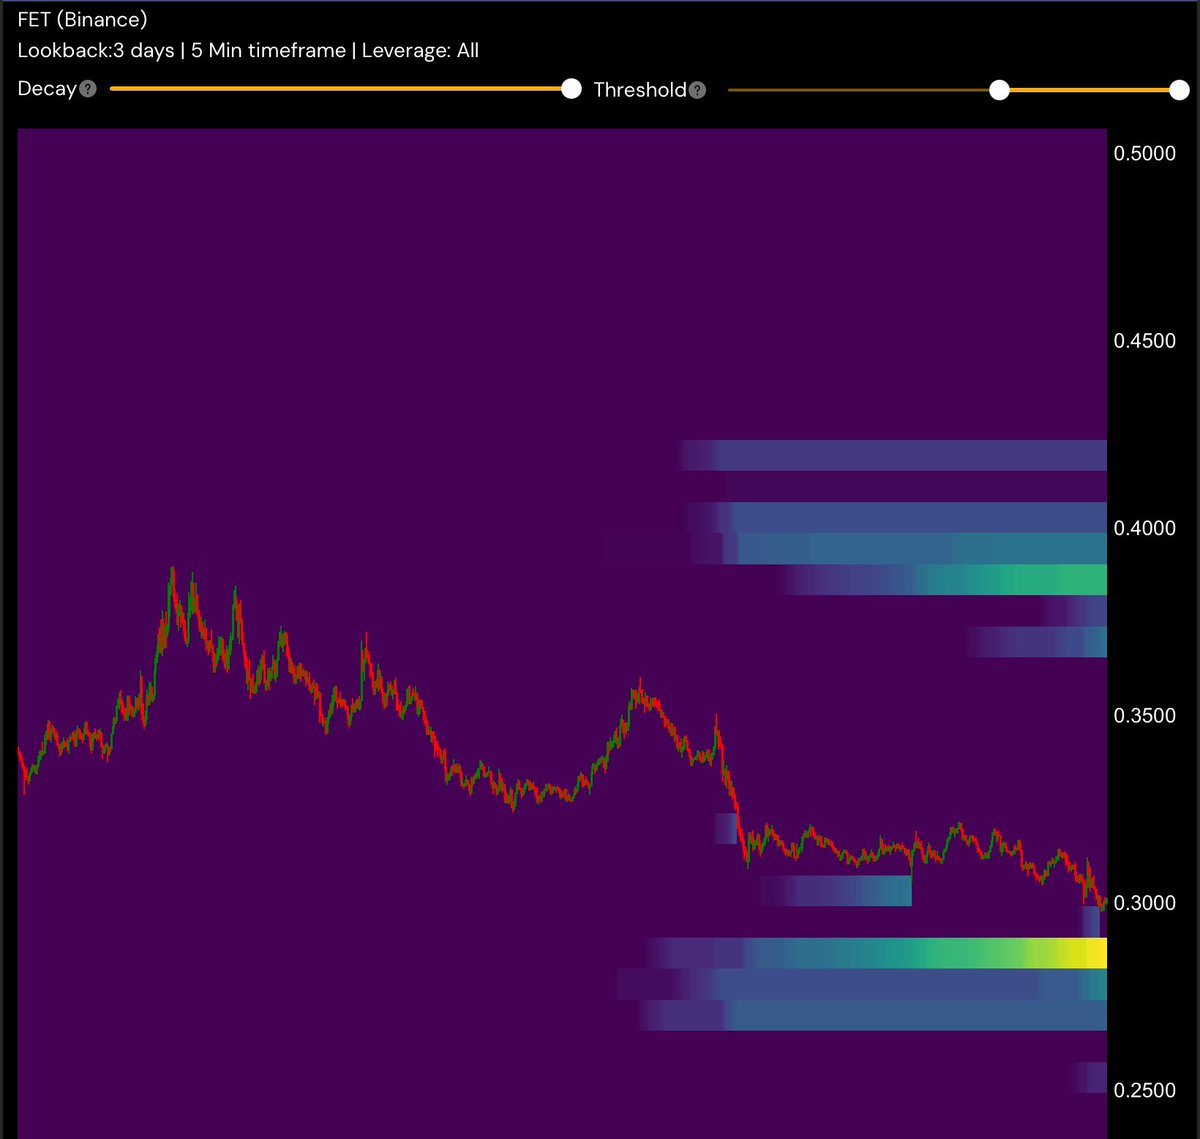1200x1139 pixels.
Task: Click the 0.4000 price axis label
Action: coord(1145,528)
